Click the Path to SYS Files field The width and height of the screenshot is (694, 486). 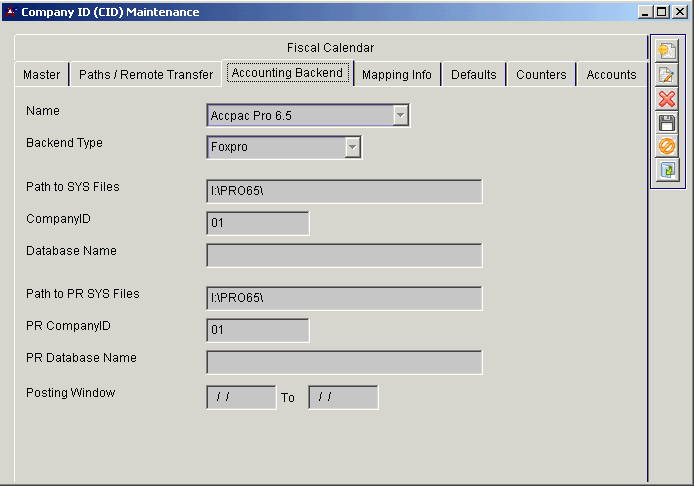[344, 192]
